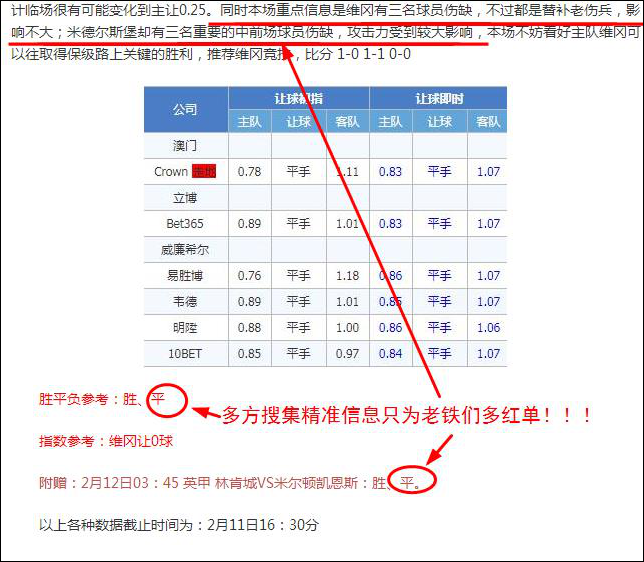Click the 威廉希尔 company row
The width and height of the screenshot is (644, 562).
click(325, 249)
